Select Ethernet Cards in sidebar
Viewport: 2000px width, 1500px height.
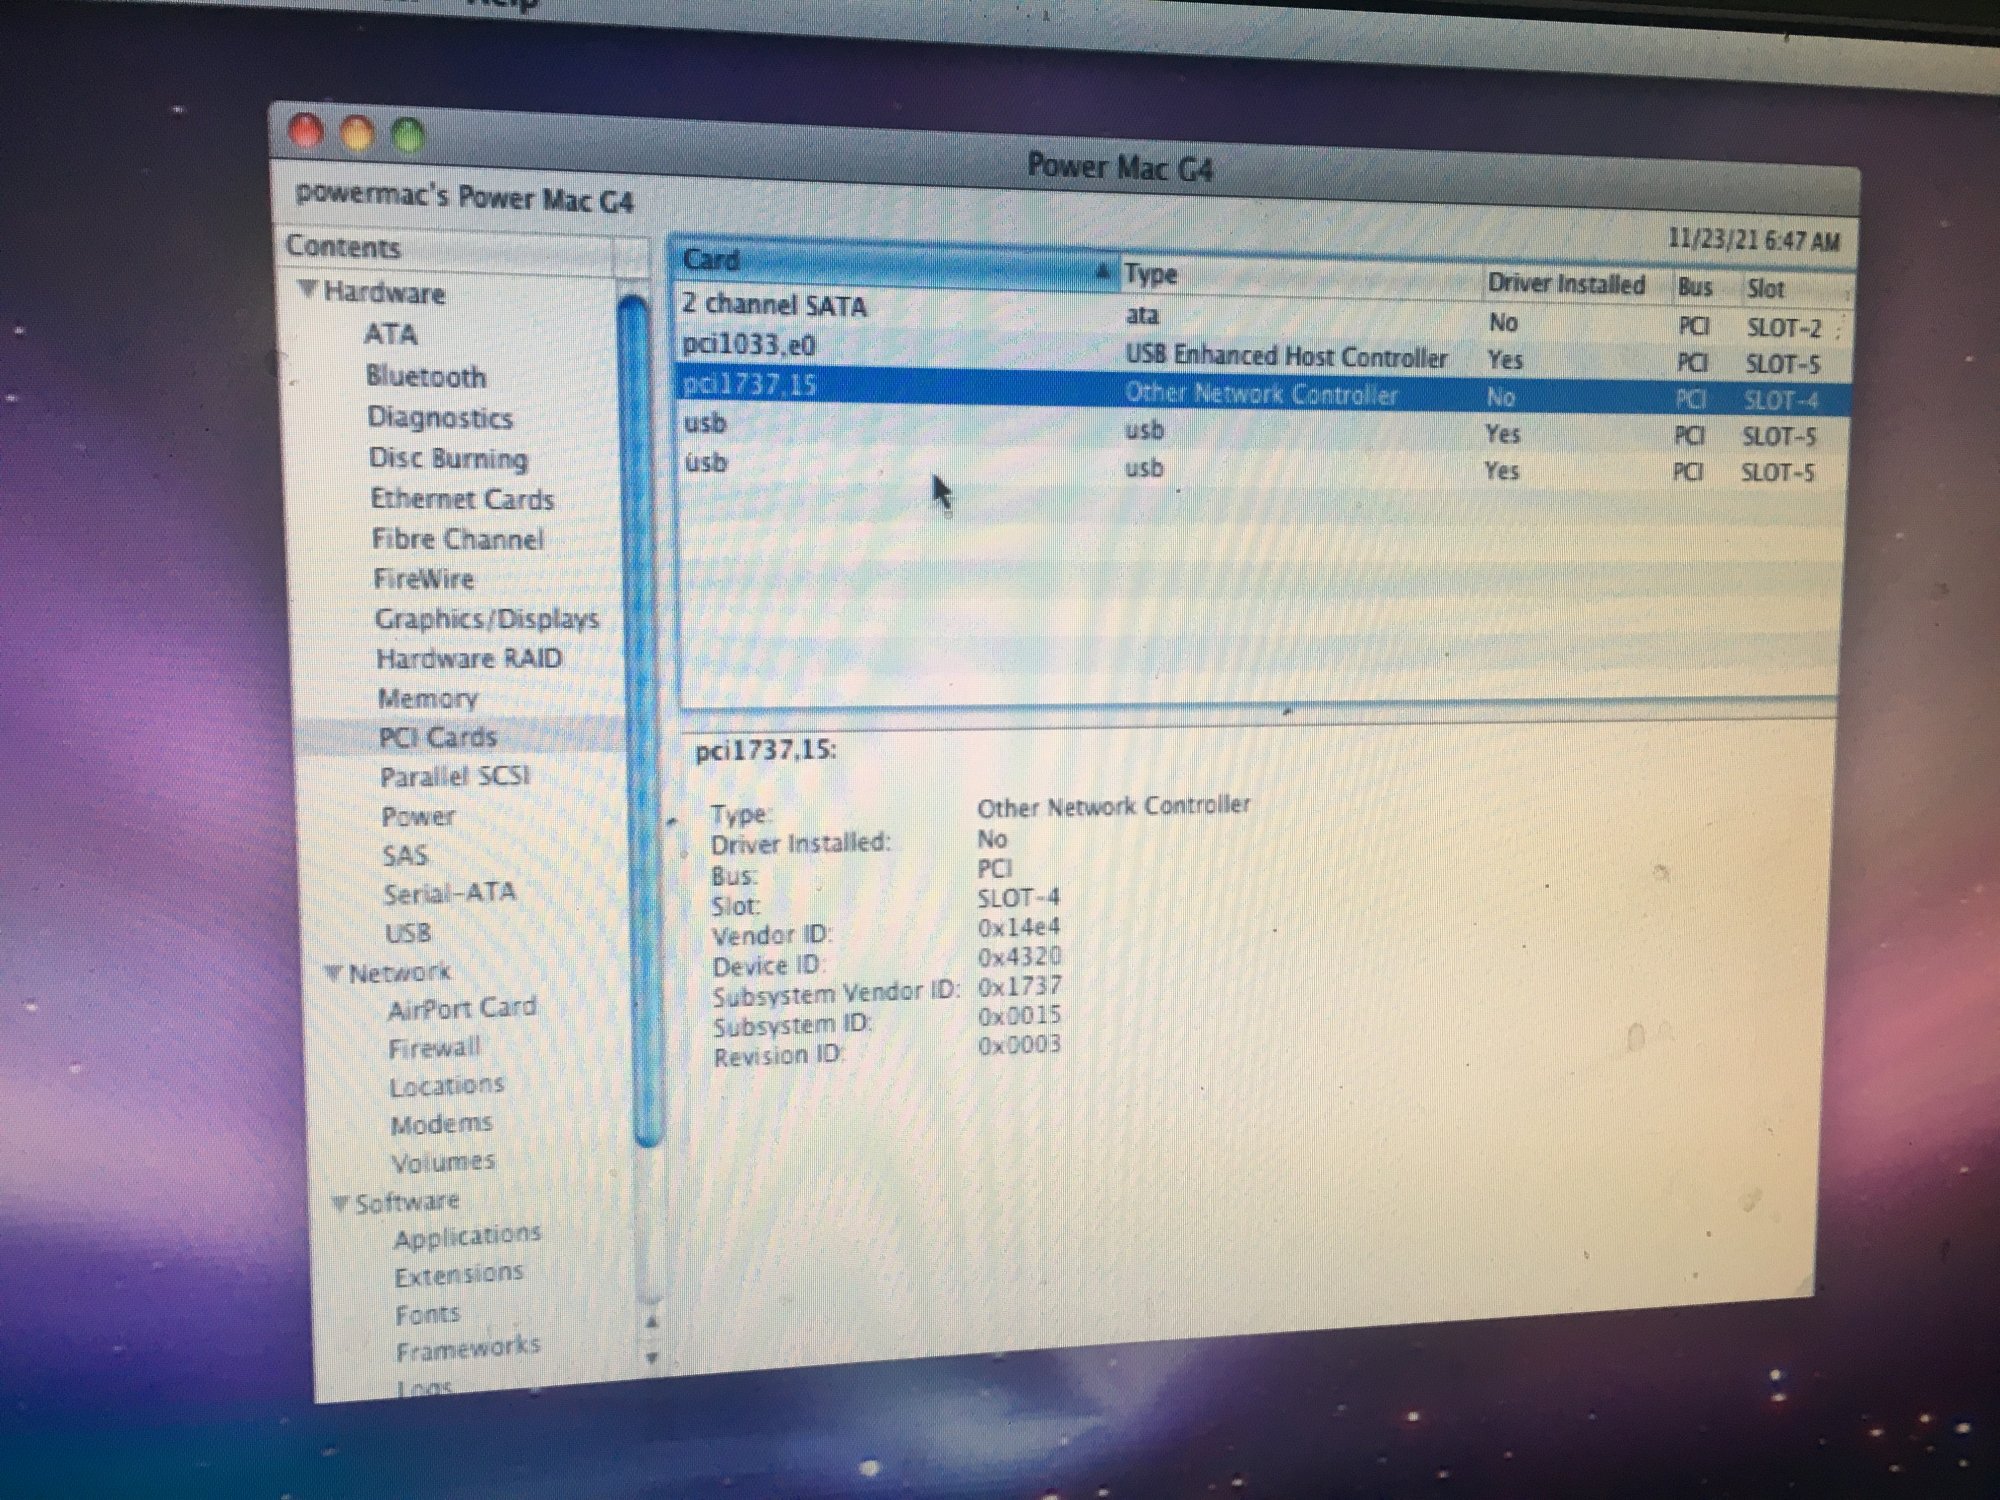461,499
